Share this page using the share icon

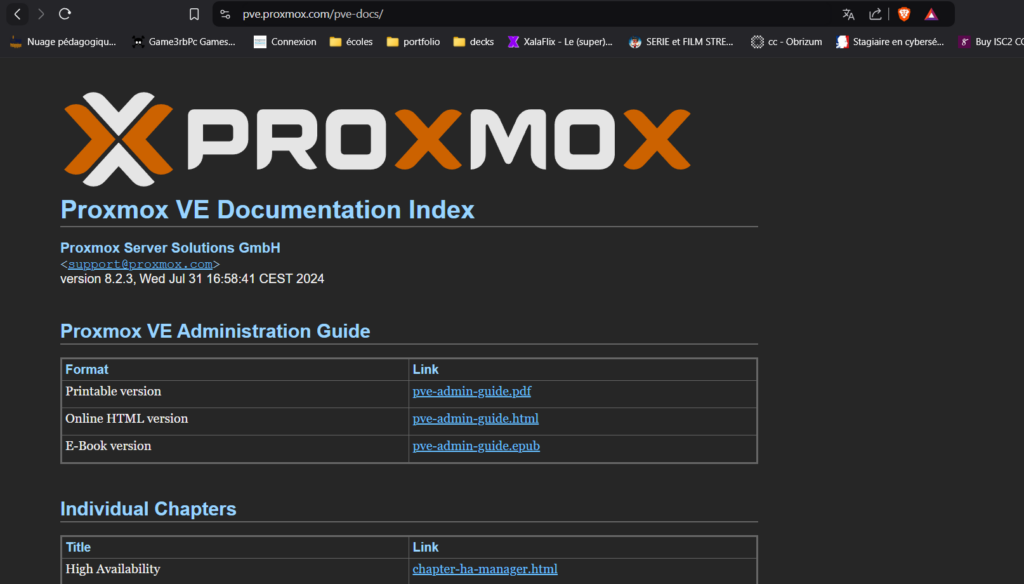pyautogui.click(x=875, y=14)
